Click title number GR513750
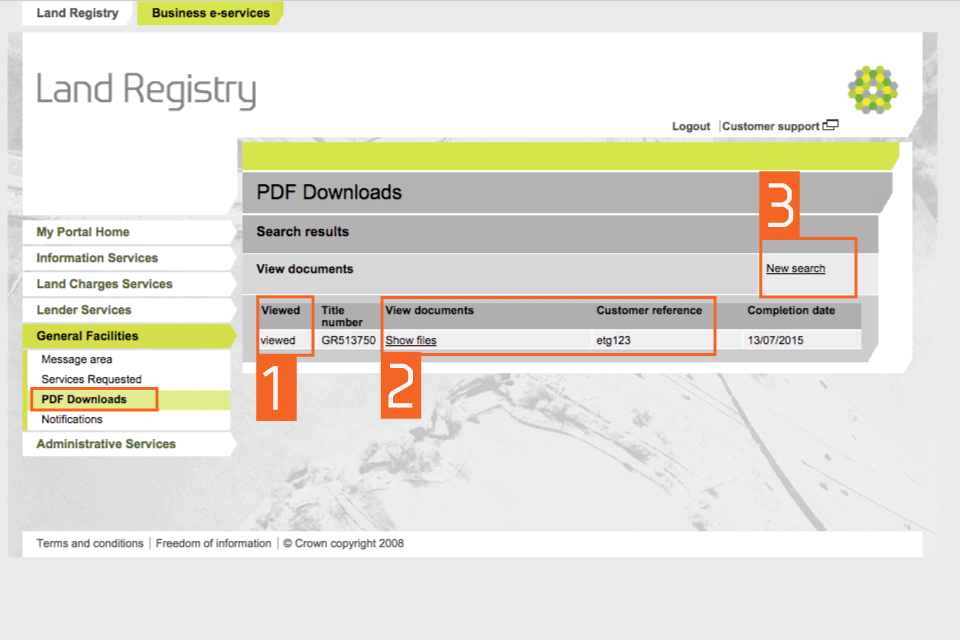The image size is (960, 640). pyautogui.click(x=348, y=340)
